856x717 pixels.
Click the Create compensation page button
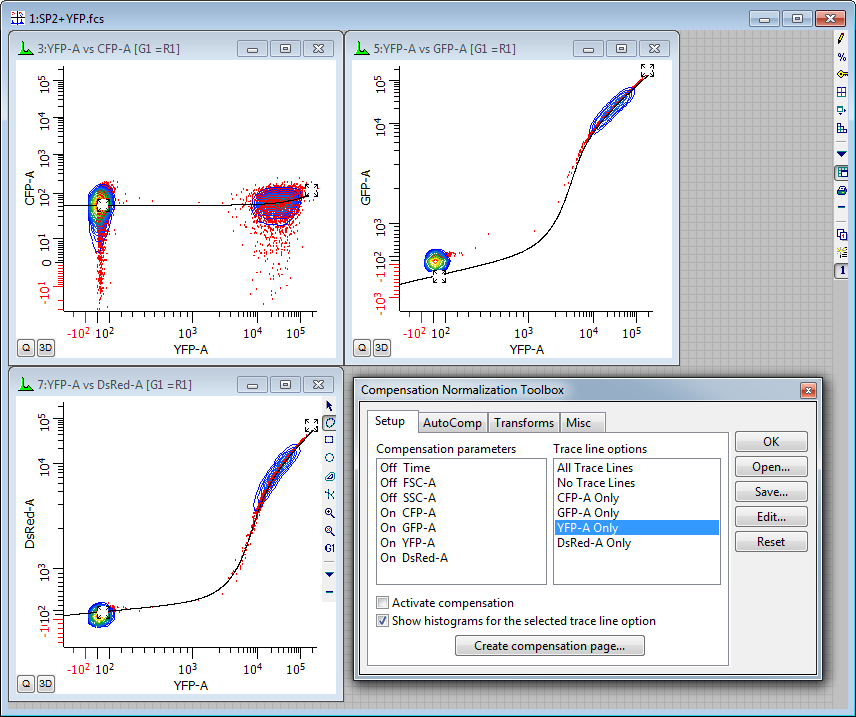[x=550, y=646]
